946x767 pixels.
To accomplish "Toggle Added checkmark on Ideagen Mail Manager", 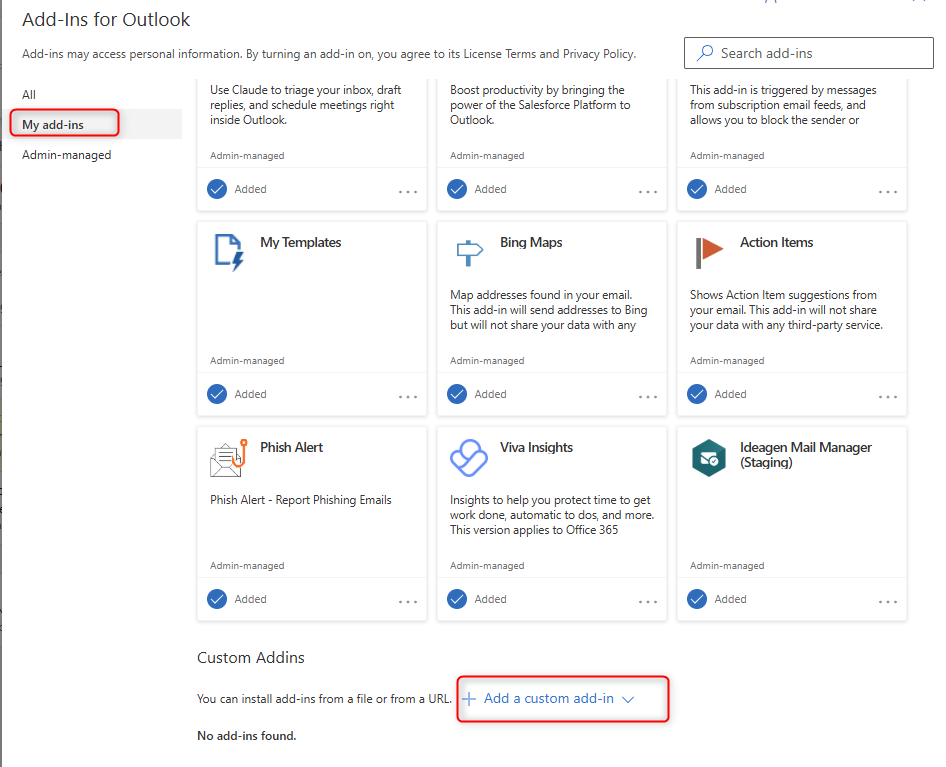I will 697,599.
